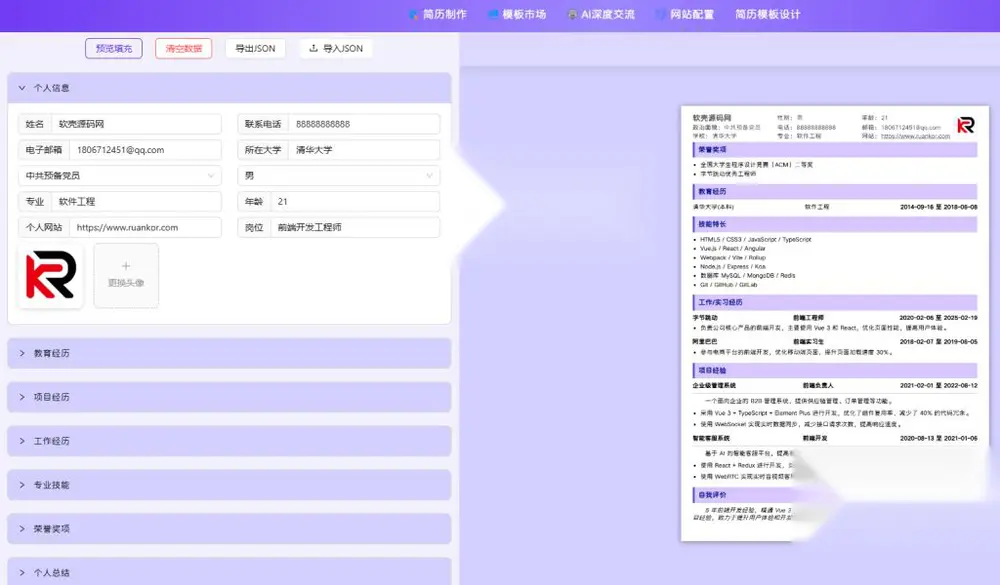Click the 网站配置 tab icon
This screenshot has height=585, width=1000.
tap(661, 14)
